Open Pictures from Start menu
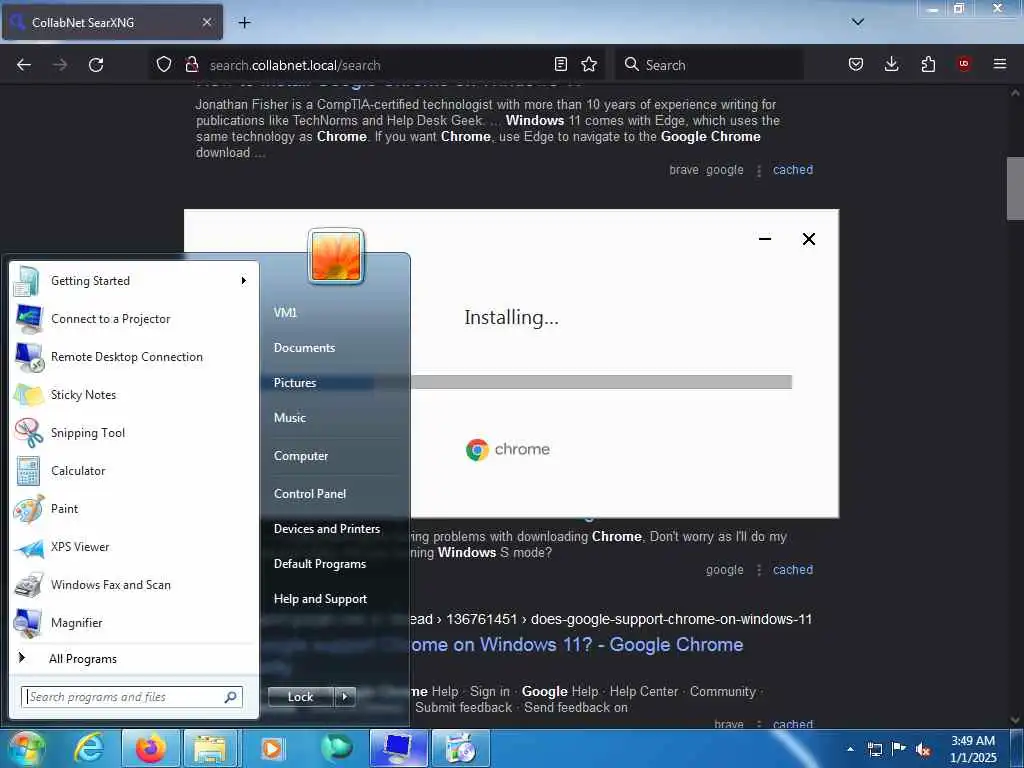This screenshot has width=1024, height=768. point(295,383)
